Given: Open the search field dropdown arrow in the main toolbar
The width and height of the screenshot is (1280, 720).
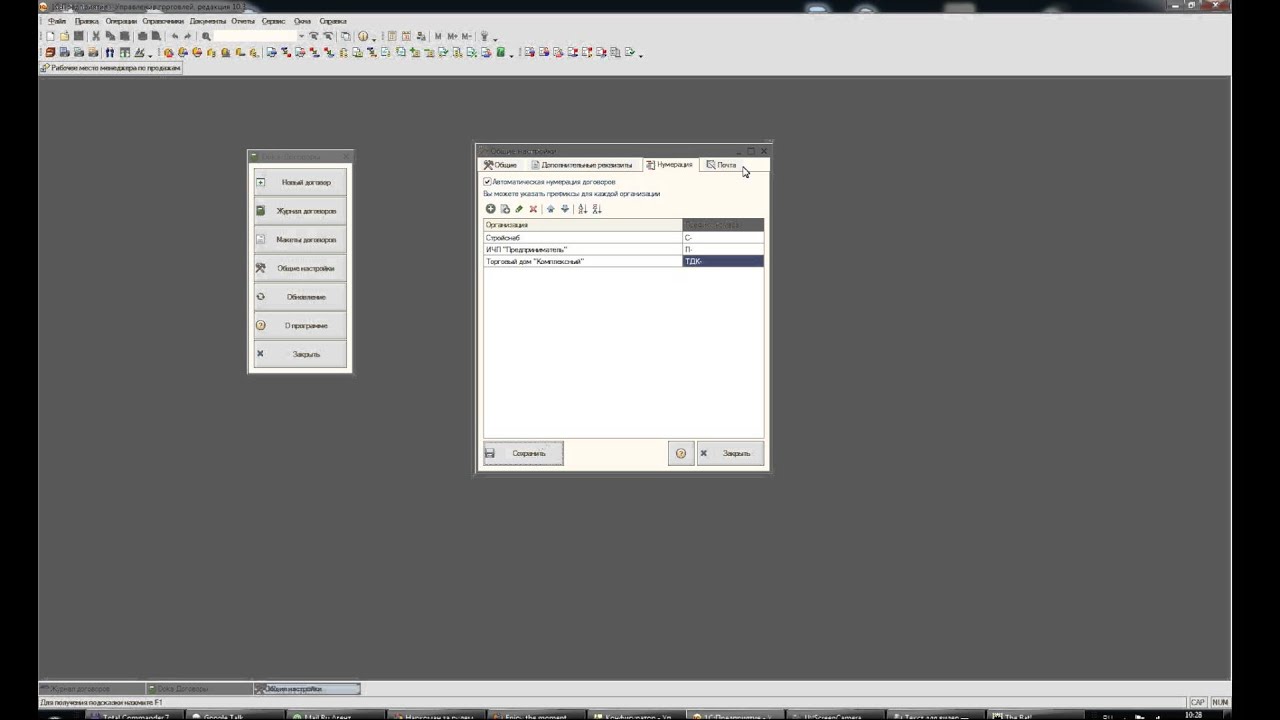Looking at the screenshot, I should 301,36.
